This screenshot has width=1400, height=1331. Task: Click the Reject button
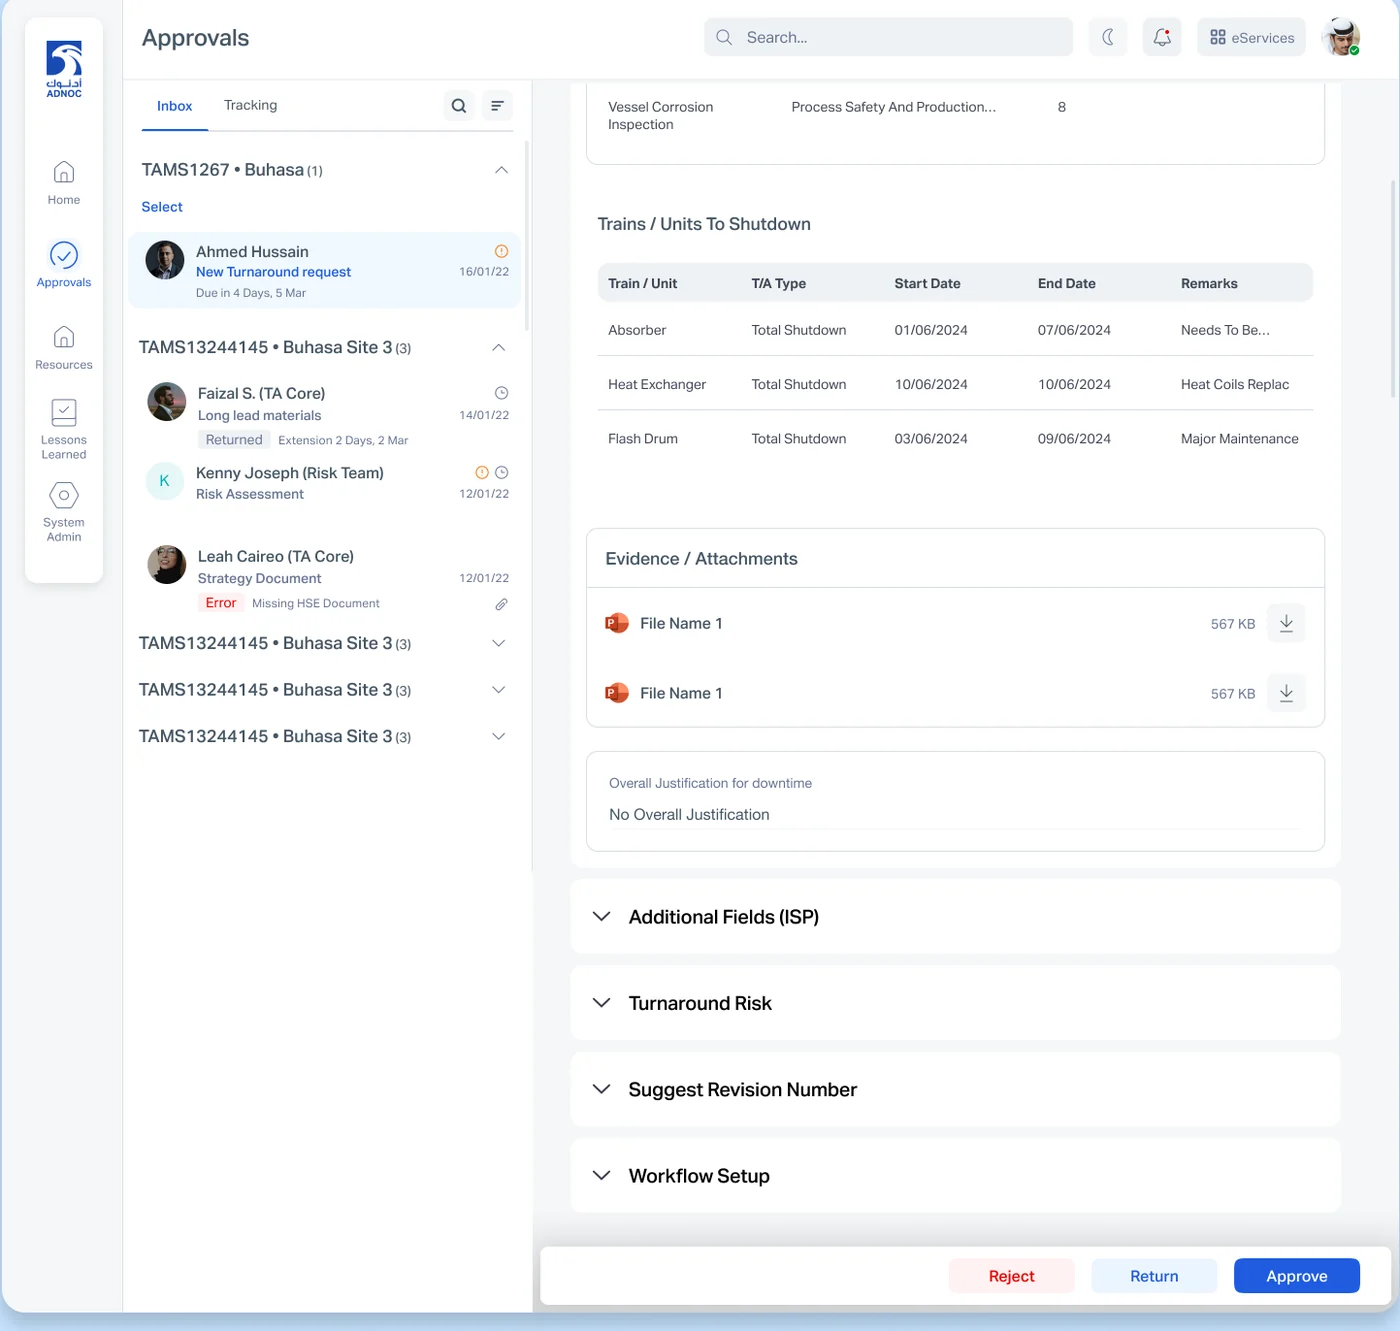(1012, 1276)
